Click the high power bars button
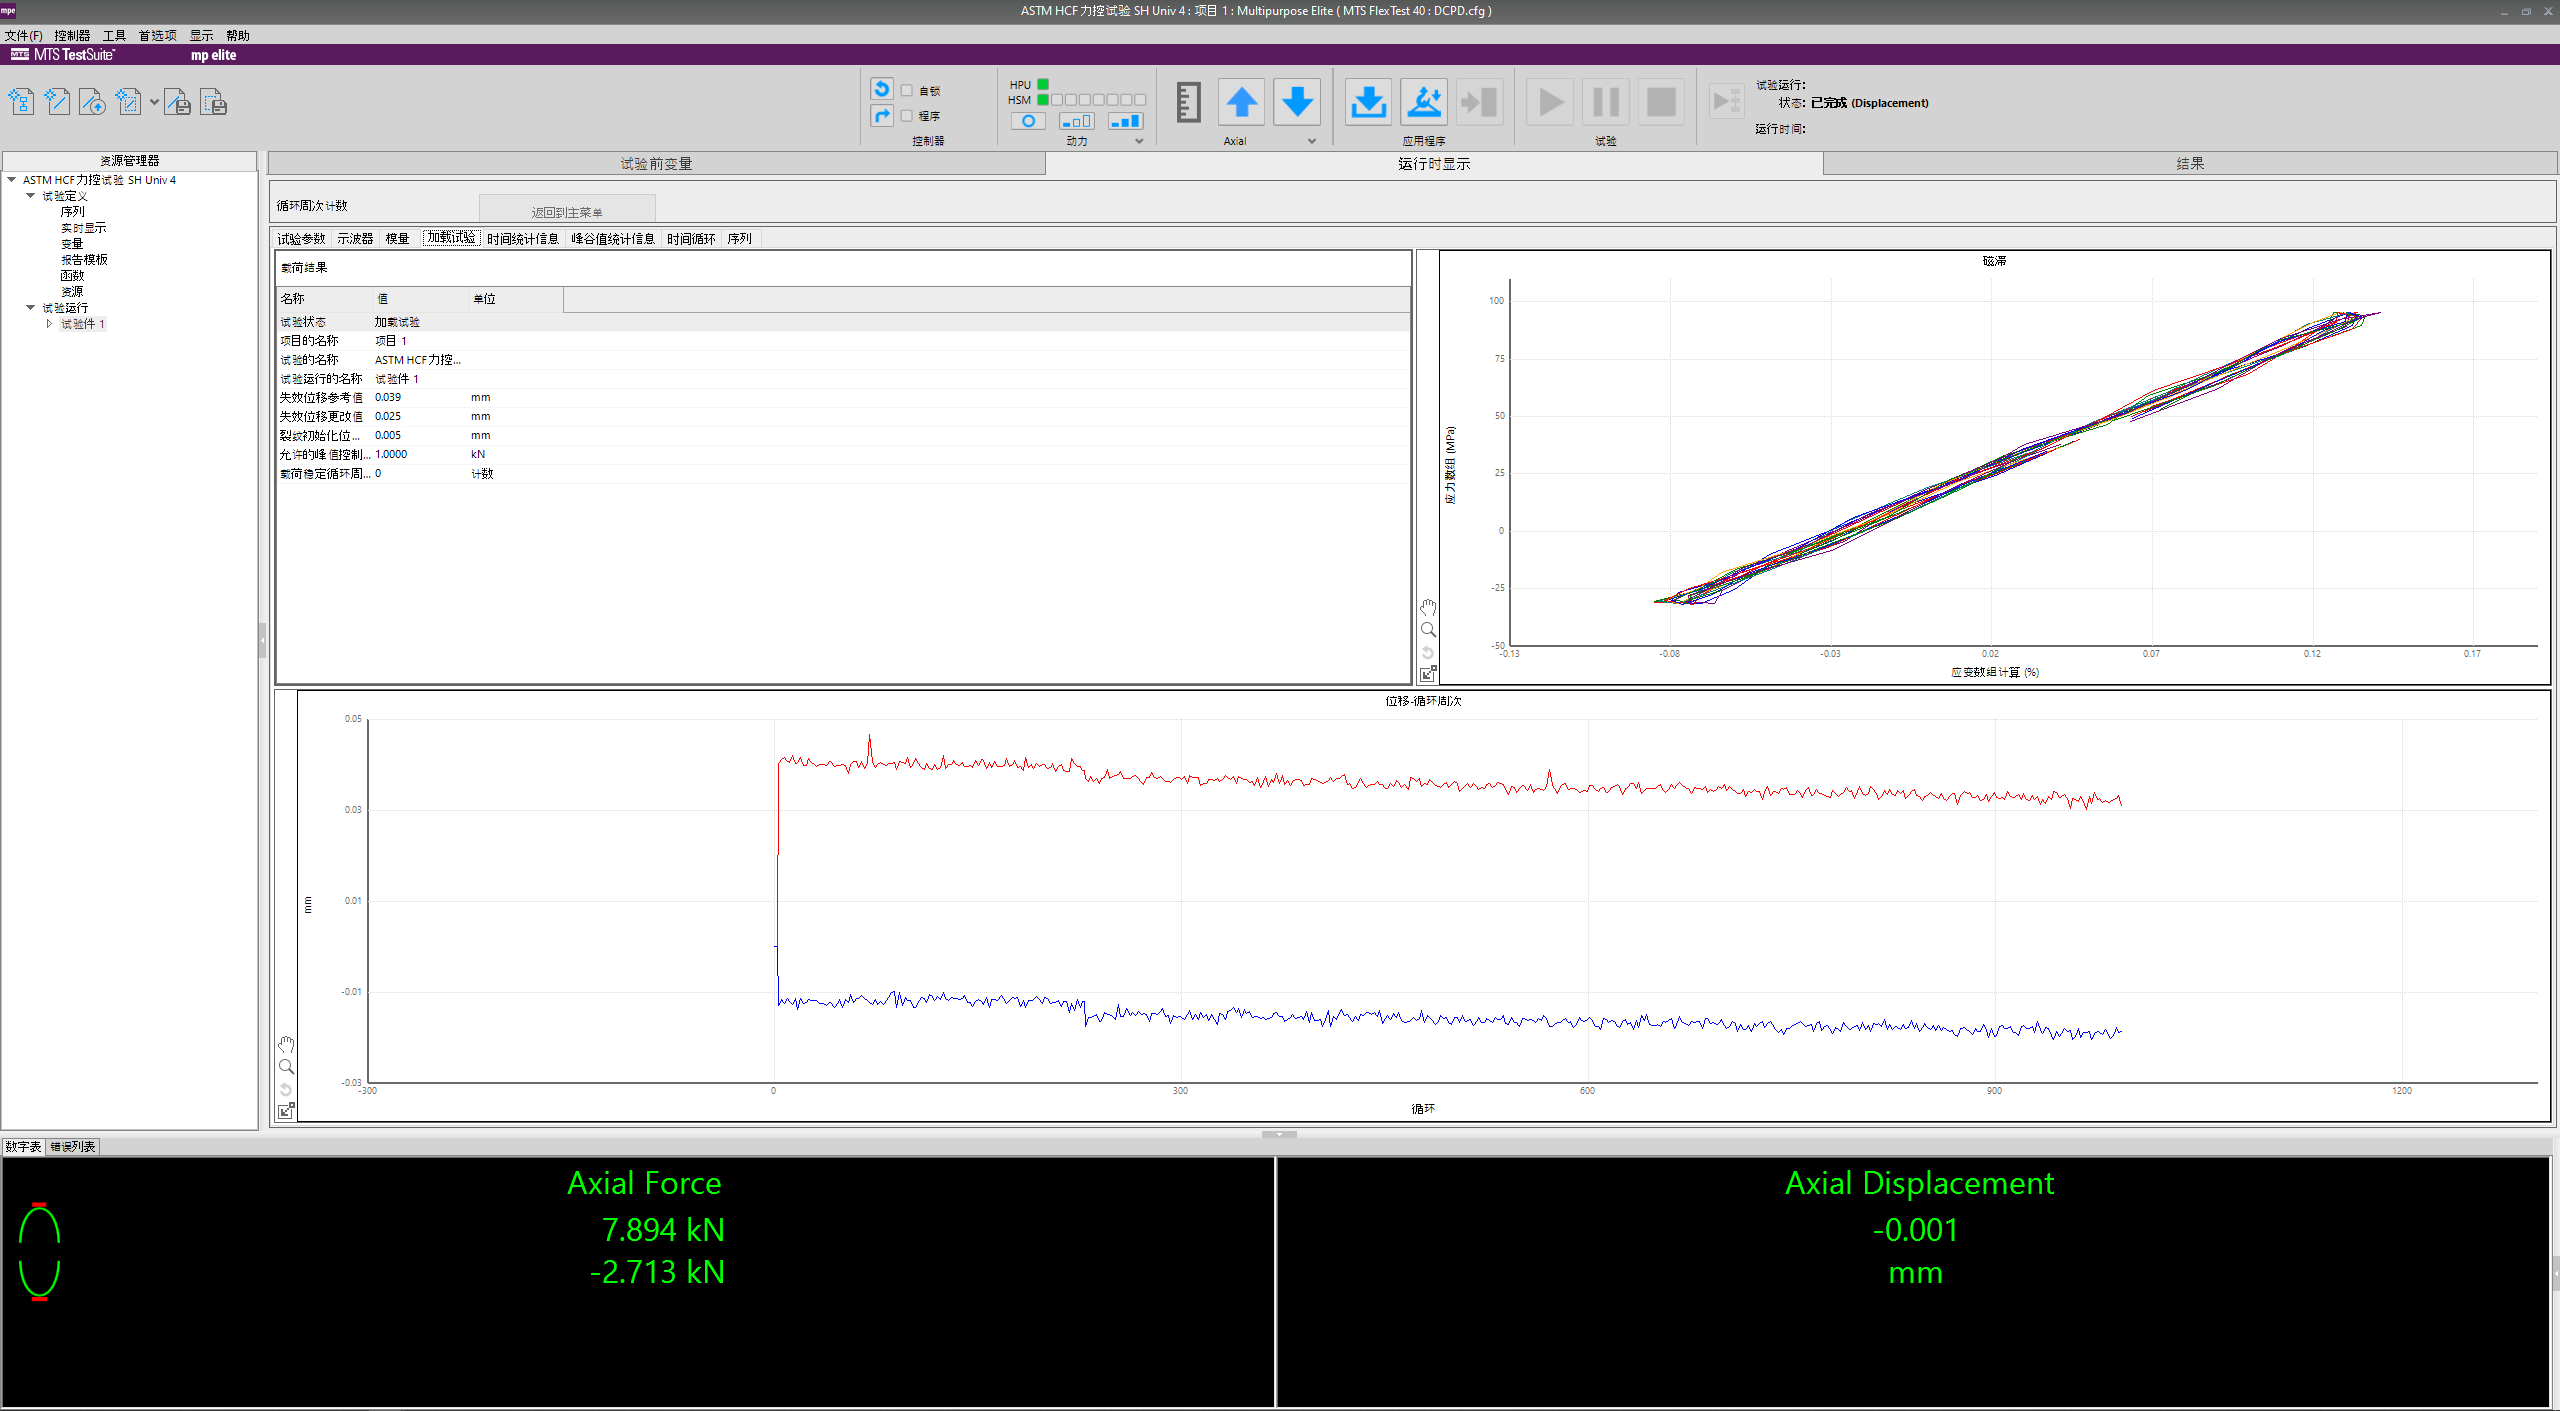 point(1125,121)
